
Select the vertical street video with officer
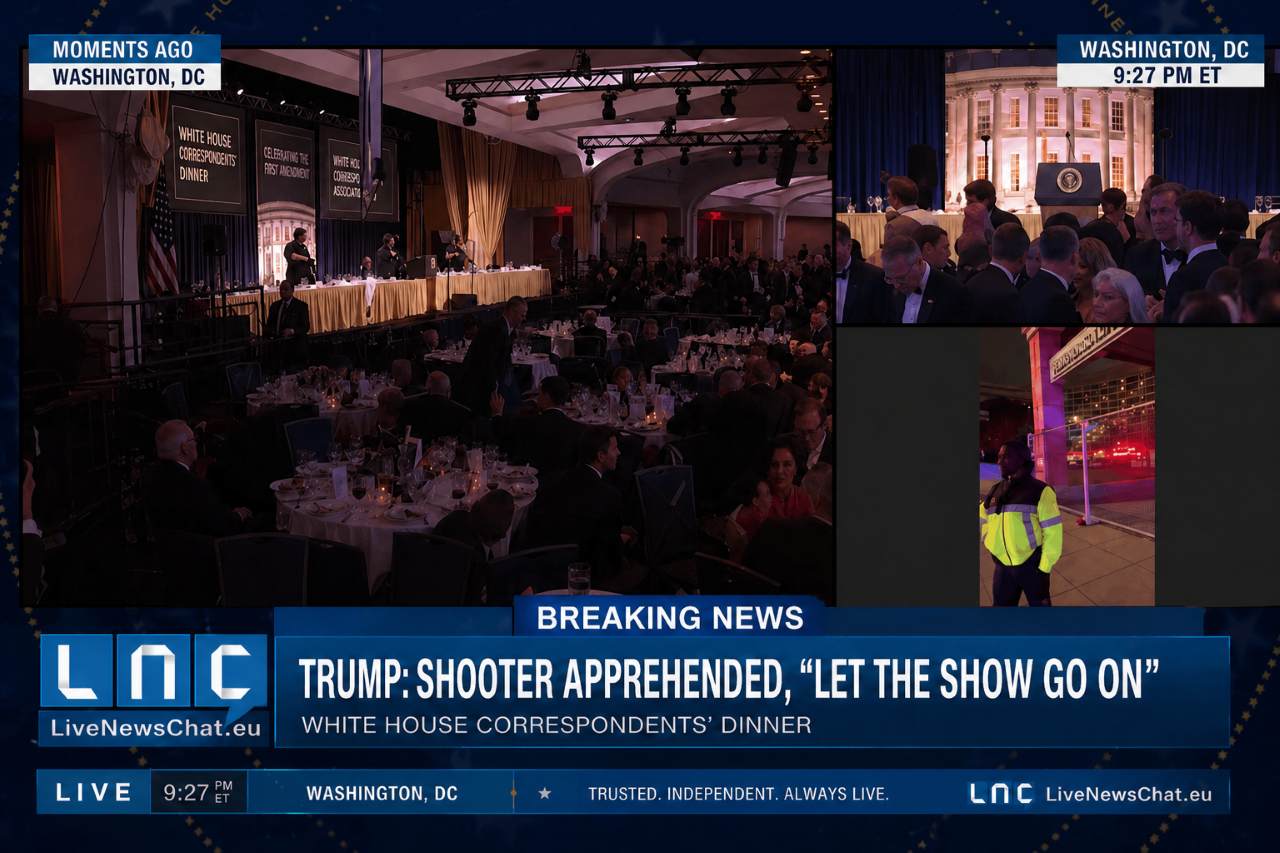point(1067,466)
